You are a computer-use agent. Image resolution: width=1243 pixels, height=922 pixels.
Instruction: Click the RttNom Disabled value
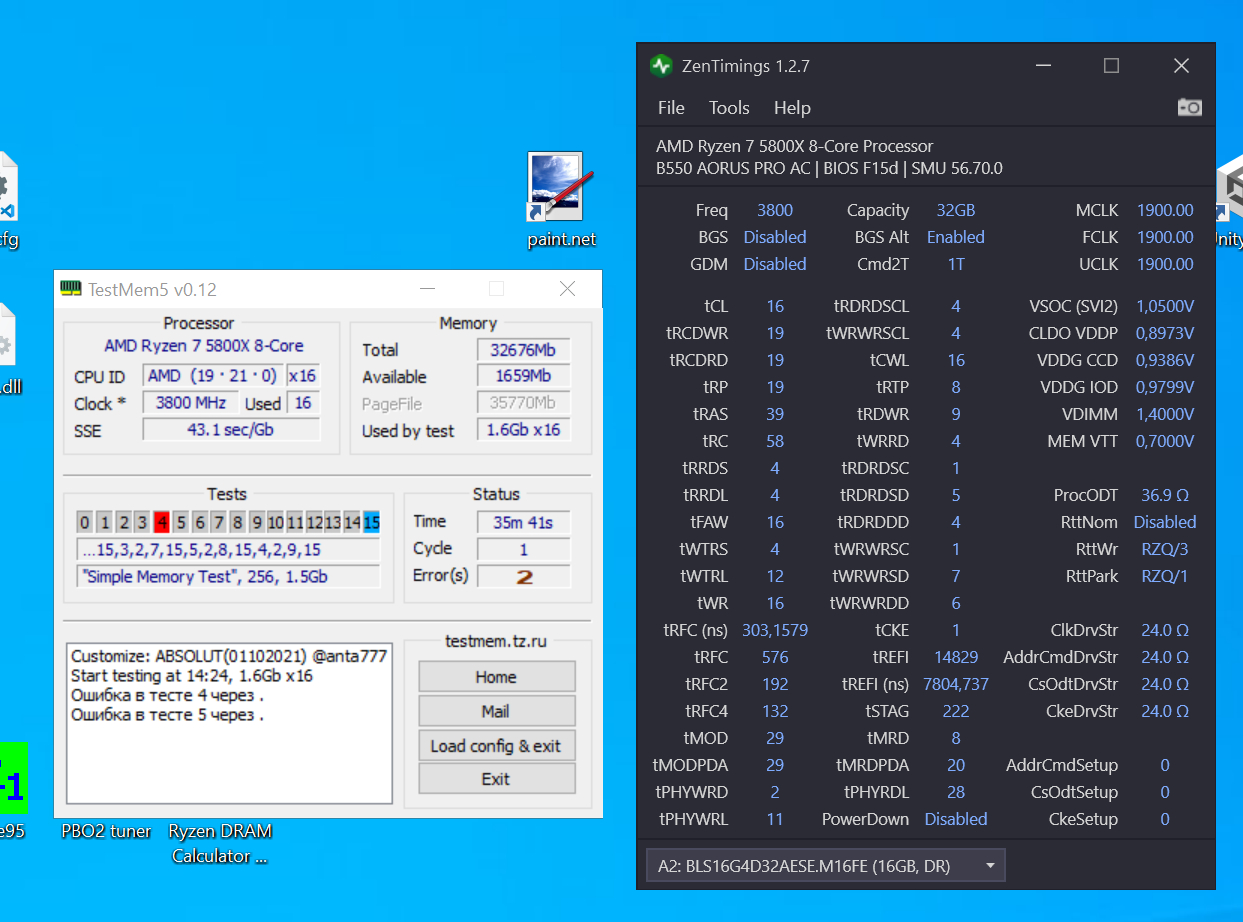(x=1165, y=522)
